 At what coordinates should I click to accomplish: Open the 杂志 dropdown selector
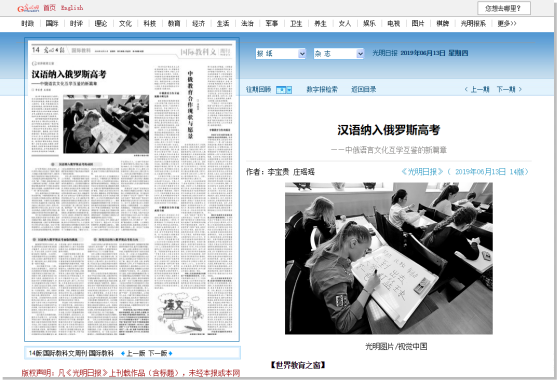(x=339, y=54)
